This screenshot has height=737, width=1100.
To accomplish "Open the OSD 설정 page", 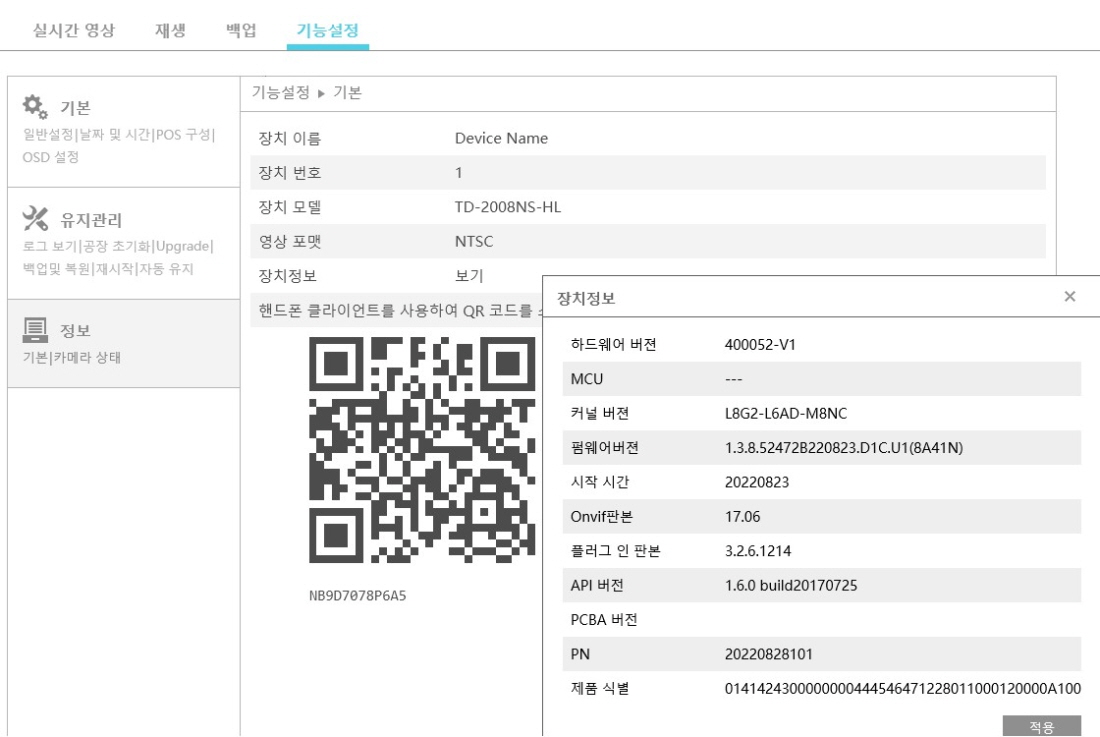I will click(x=50, y=157).
